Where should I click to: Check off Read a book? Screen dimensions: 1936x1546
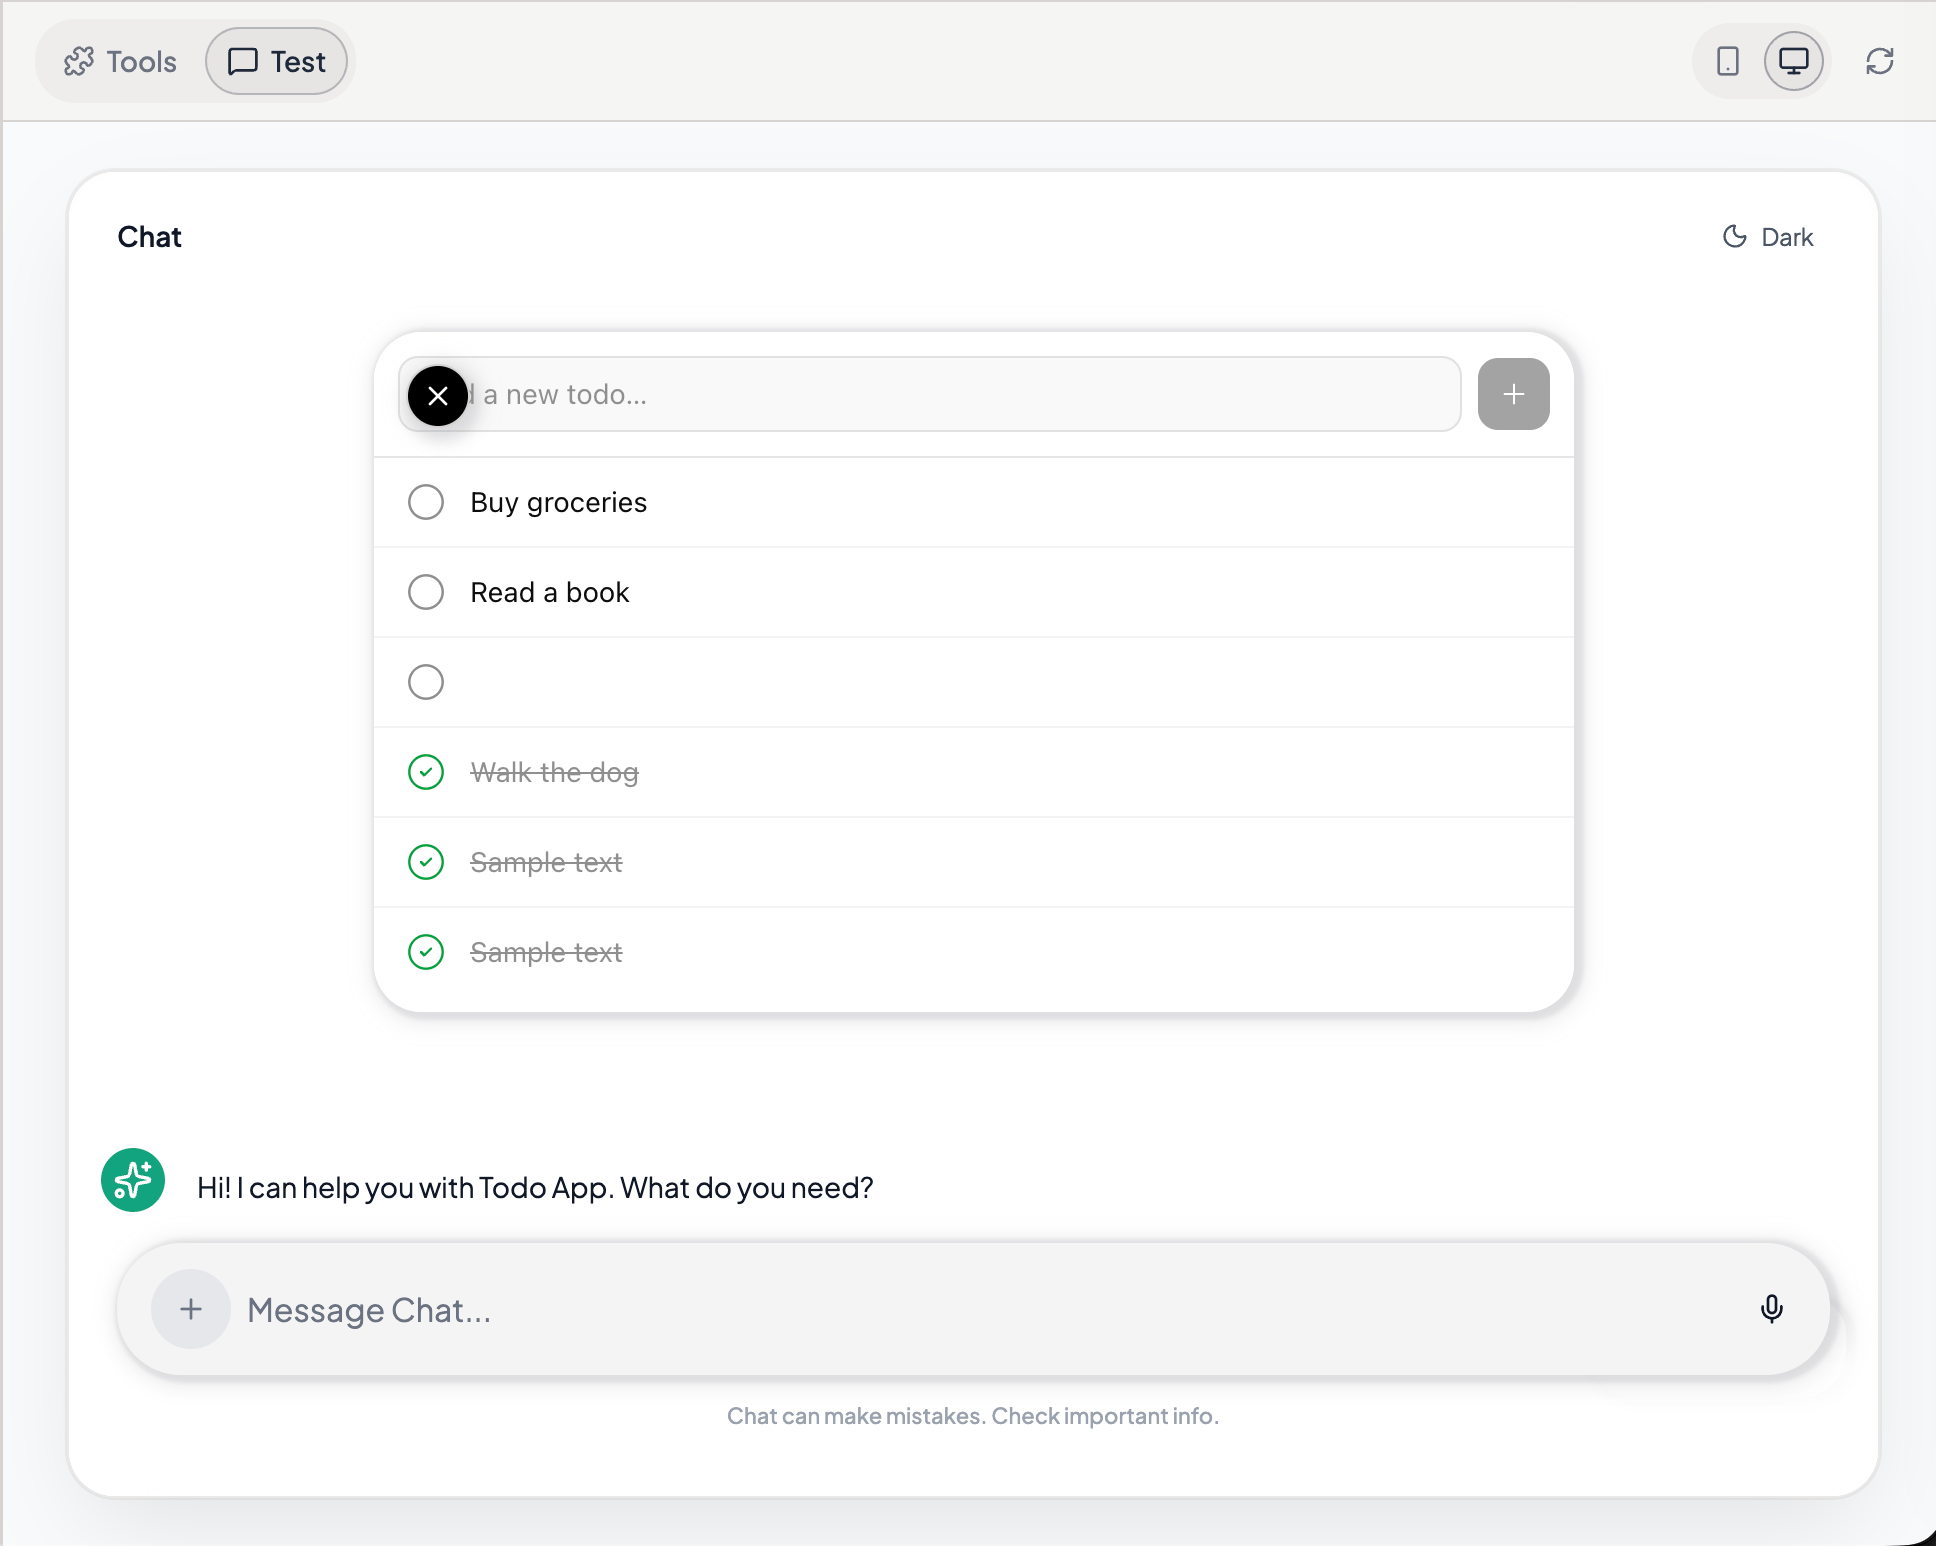pos(426,592)
